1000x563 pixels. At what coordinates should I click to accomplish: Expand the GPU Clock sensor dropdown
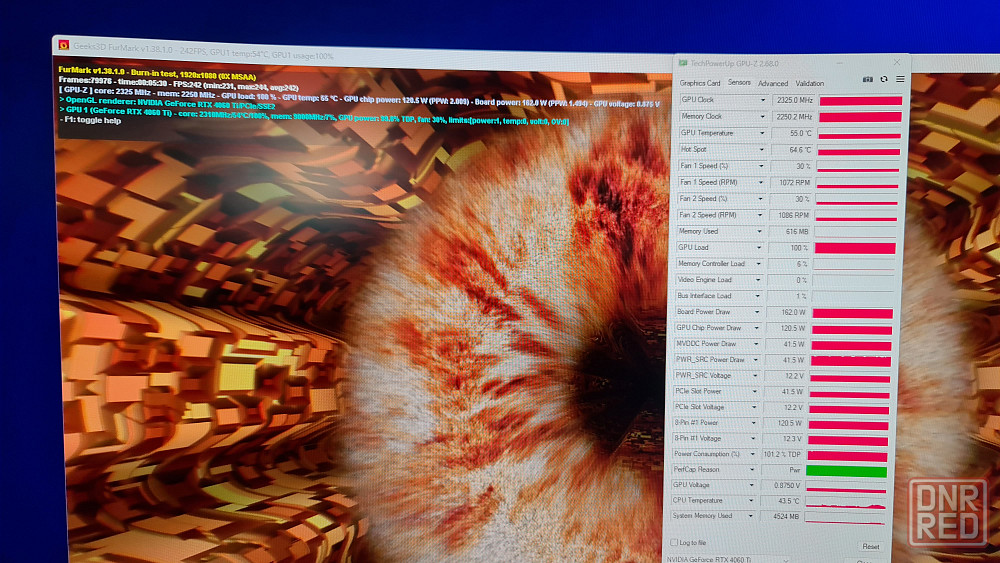(x=762, y=100)
